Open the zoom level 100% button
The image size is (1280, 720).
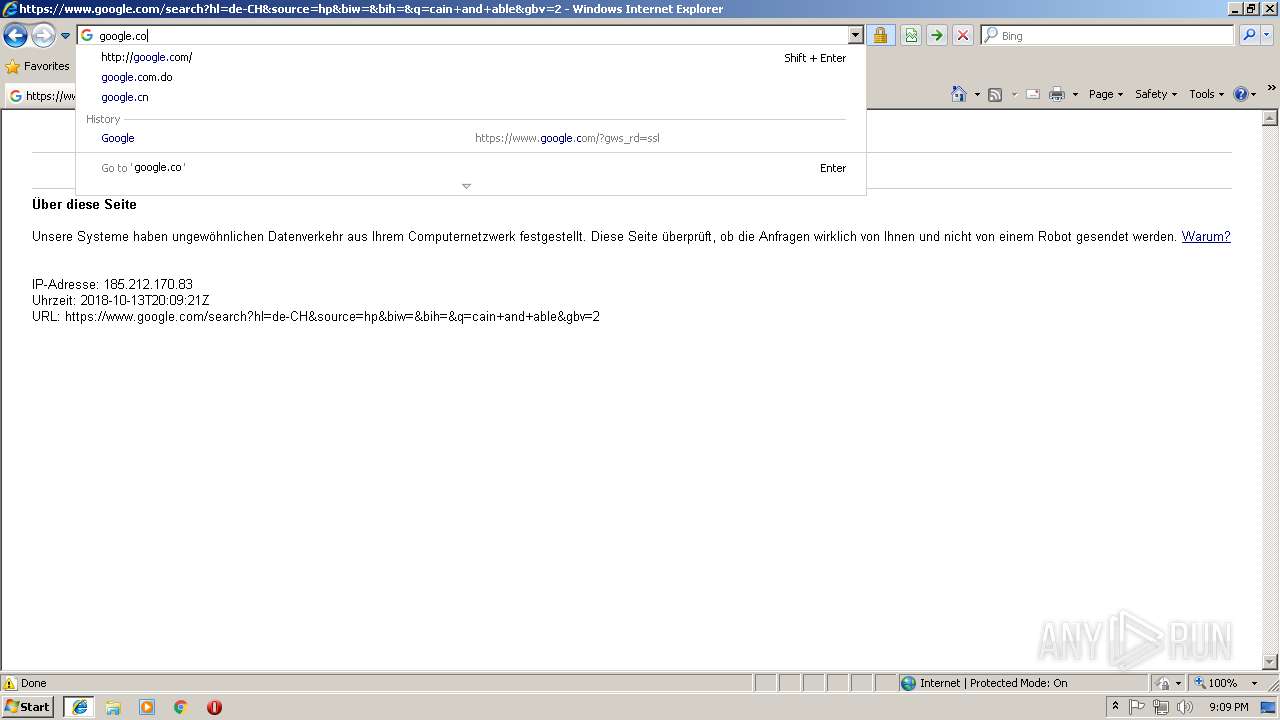tap(1216, 683)
